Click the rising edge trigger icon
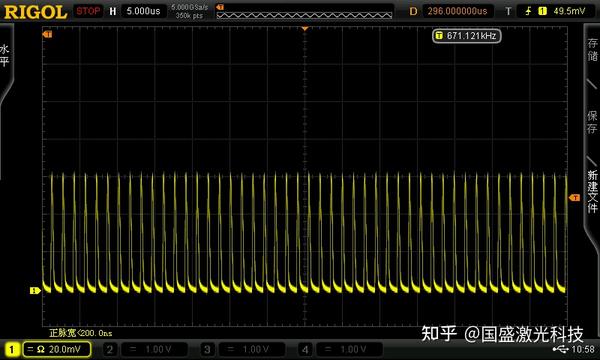600x360 pixels. tap(528, 11)
